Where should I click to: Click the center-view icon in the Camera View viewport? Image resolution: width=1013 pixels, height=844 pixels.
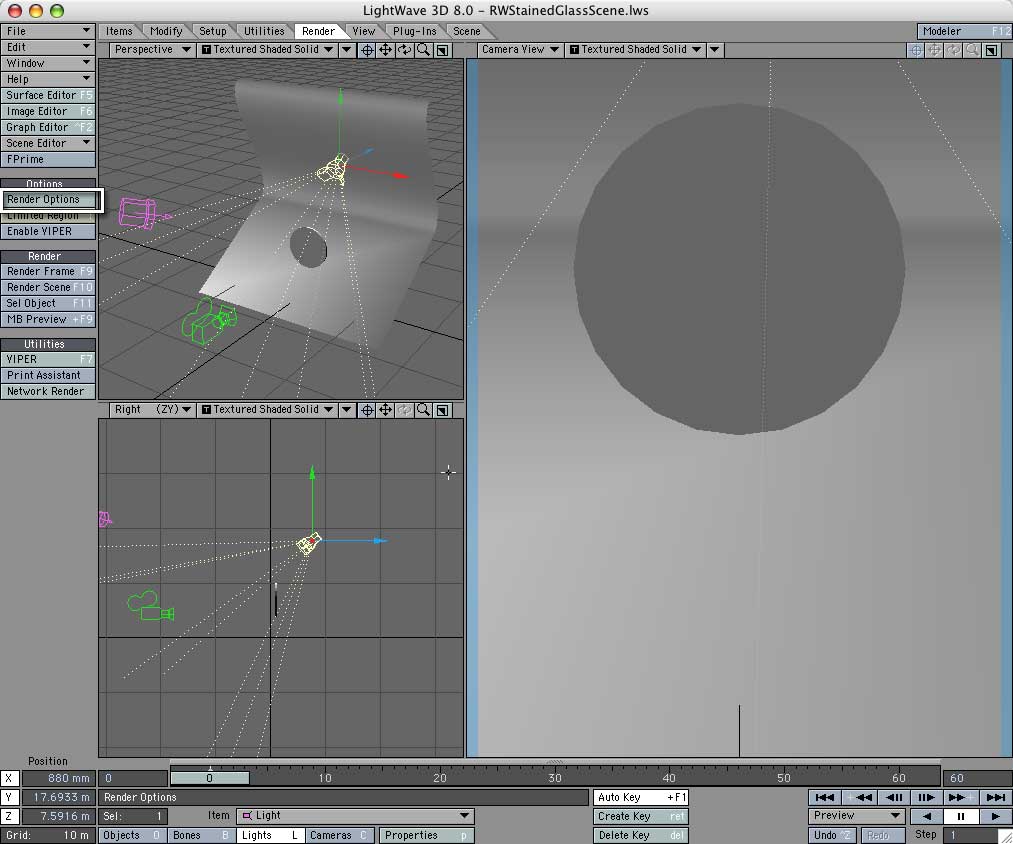pyautogui.click(x=915, y=50)
